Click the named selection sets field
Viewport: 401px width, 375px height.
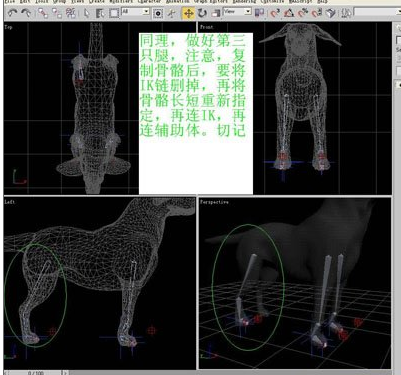click(x=377, y=13)
